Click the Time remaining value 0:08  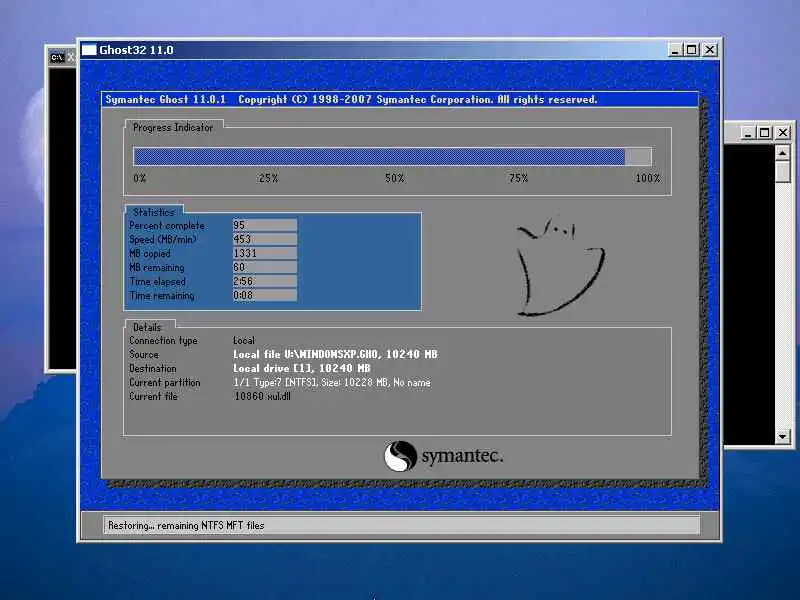(265, 295)
